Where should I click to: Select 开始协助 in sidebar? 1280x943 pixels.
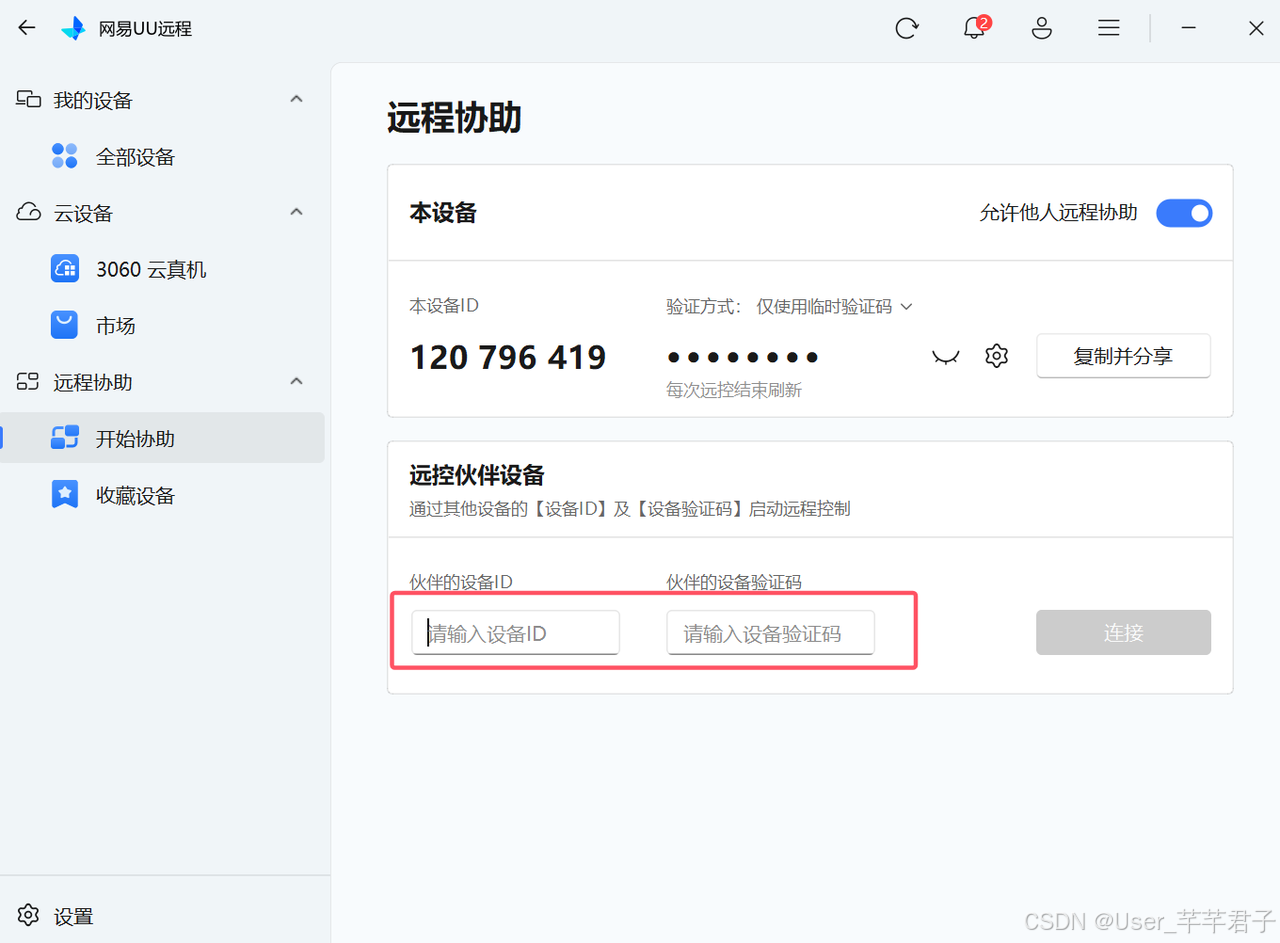point(163,438)
